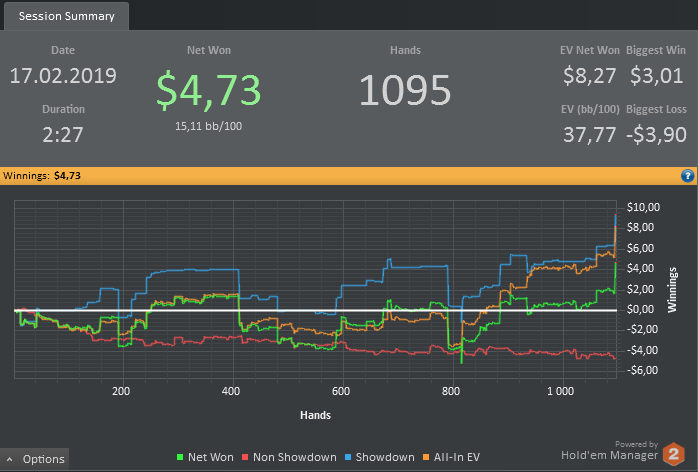Click the Biggest Win value $3,01

(x=657, y=76)
